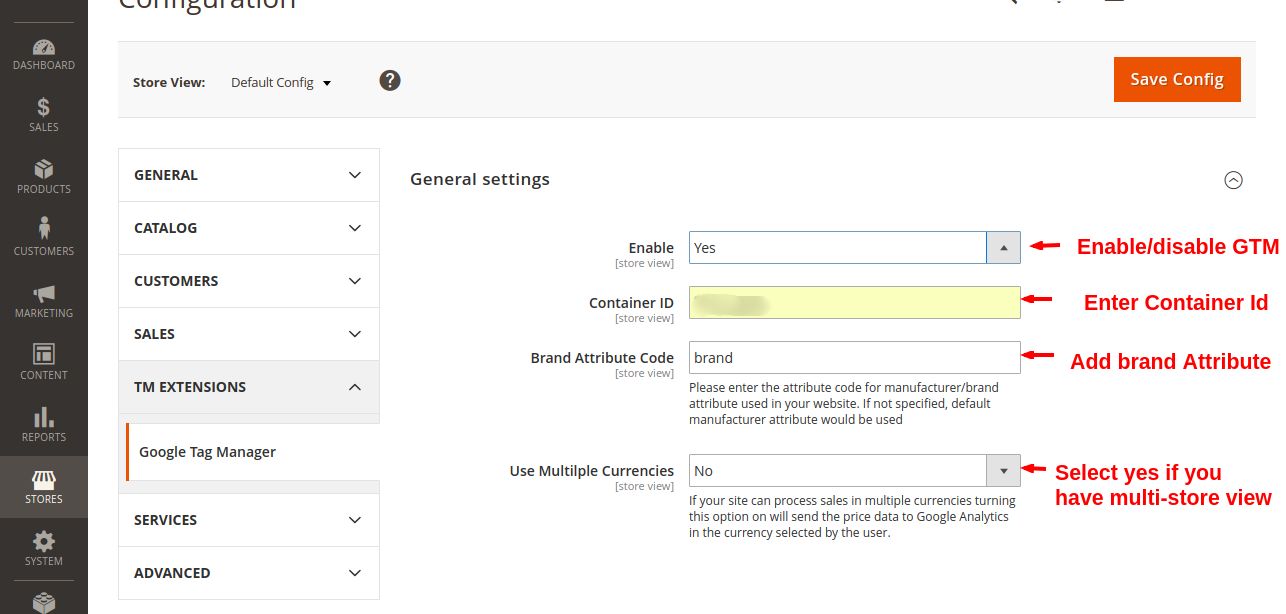Open the Store View Default Config switcher

[x=281, y=82]
